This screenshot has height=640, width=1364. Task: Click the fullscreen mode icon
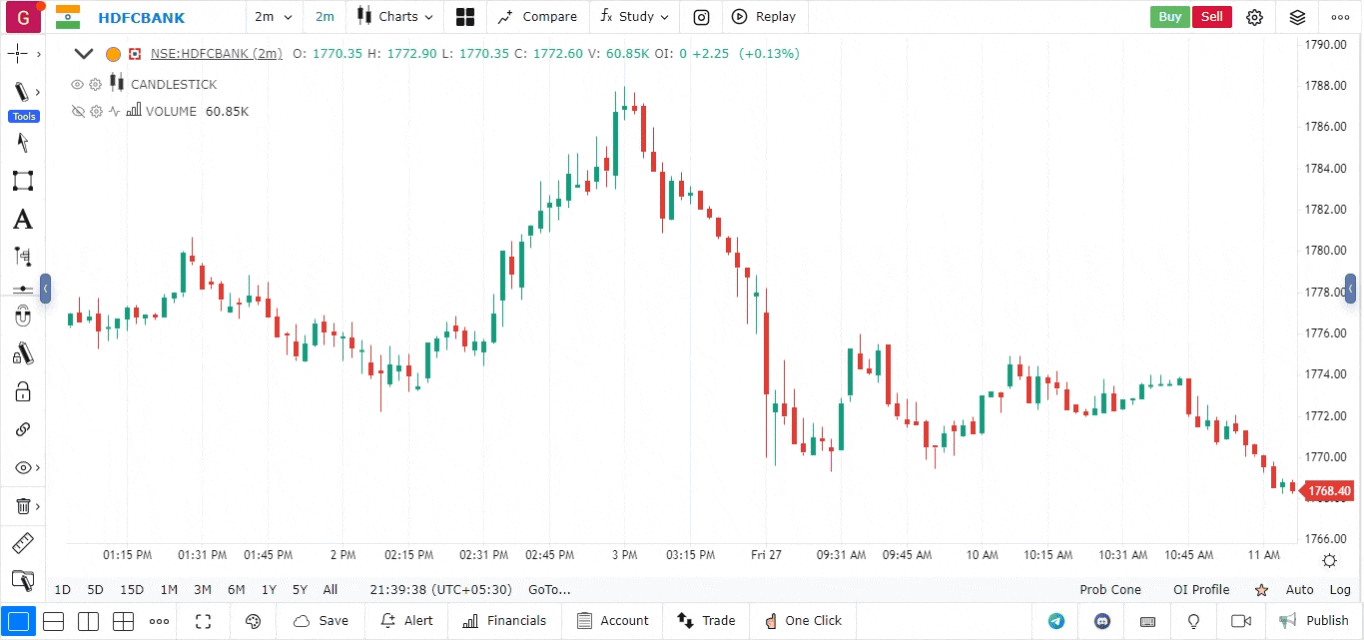click(x=204, y=621)
